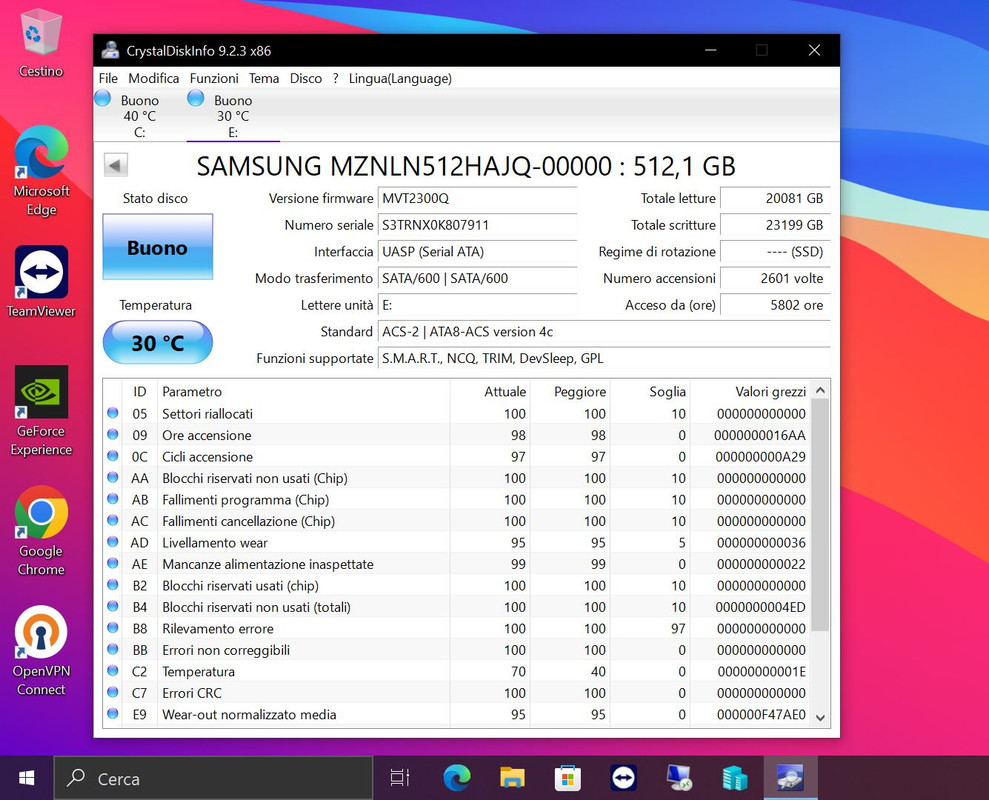Select the E: disk tab
Image resolution: width=989 pixels, height=800 pixels.
pyautogui.click(x=233, y=115)
